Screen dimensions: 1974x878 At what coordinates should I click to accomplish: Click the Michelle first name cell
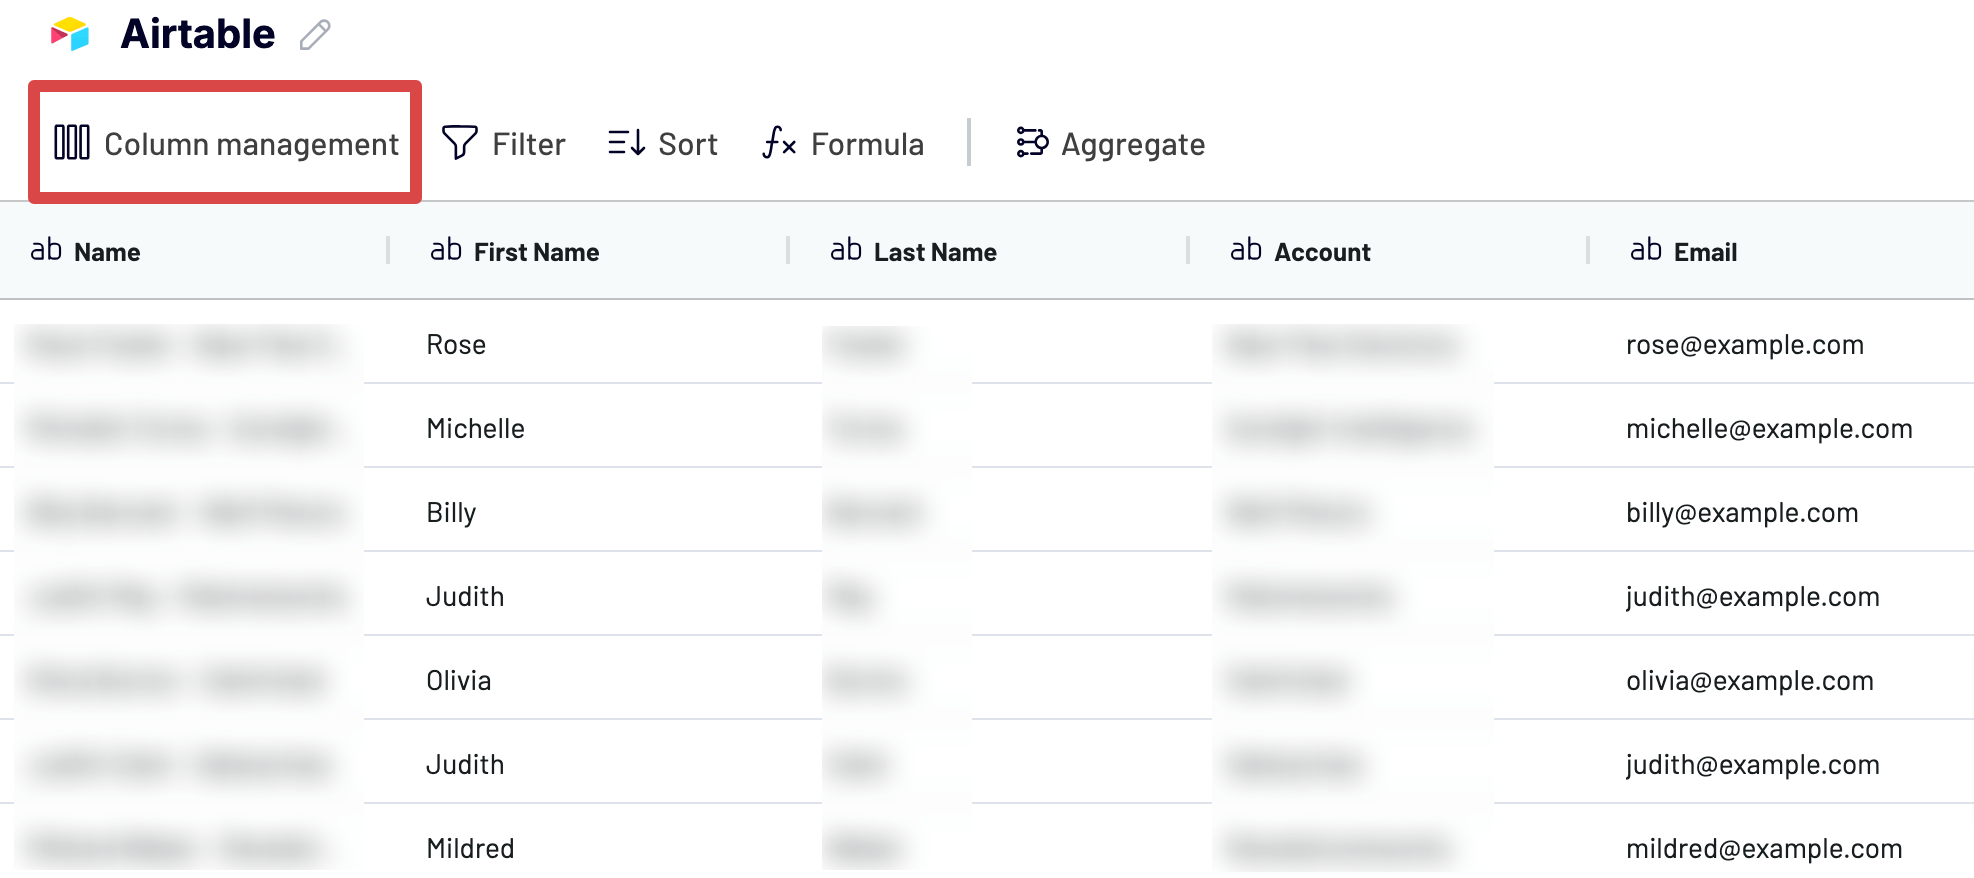(x=475, y=429)
